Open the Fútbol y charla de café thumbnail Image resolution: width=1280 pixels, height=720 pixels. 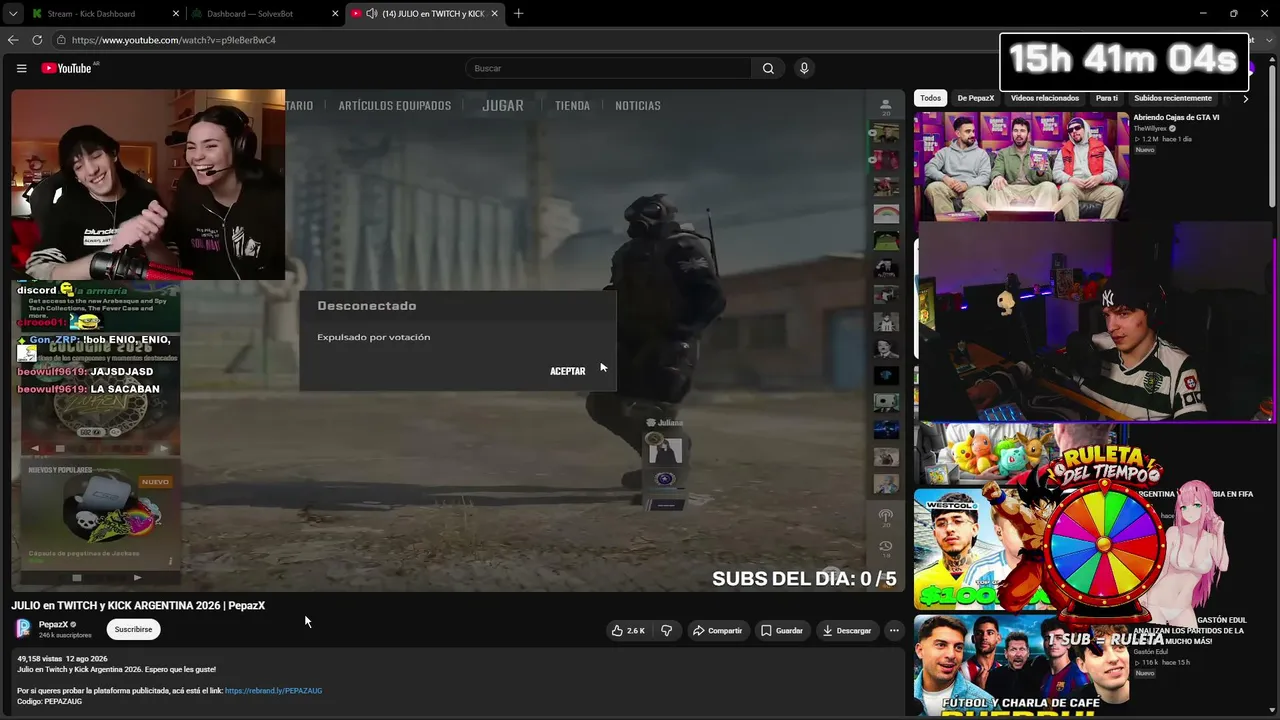[1021, 665]
